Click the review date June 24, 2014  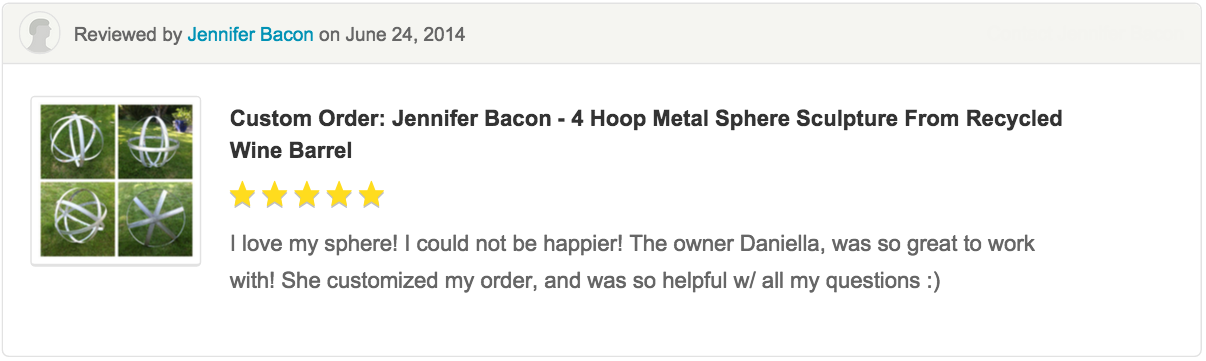pos(405,35)
